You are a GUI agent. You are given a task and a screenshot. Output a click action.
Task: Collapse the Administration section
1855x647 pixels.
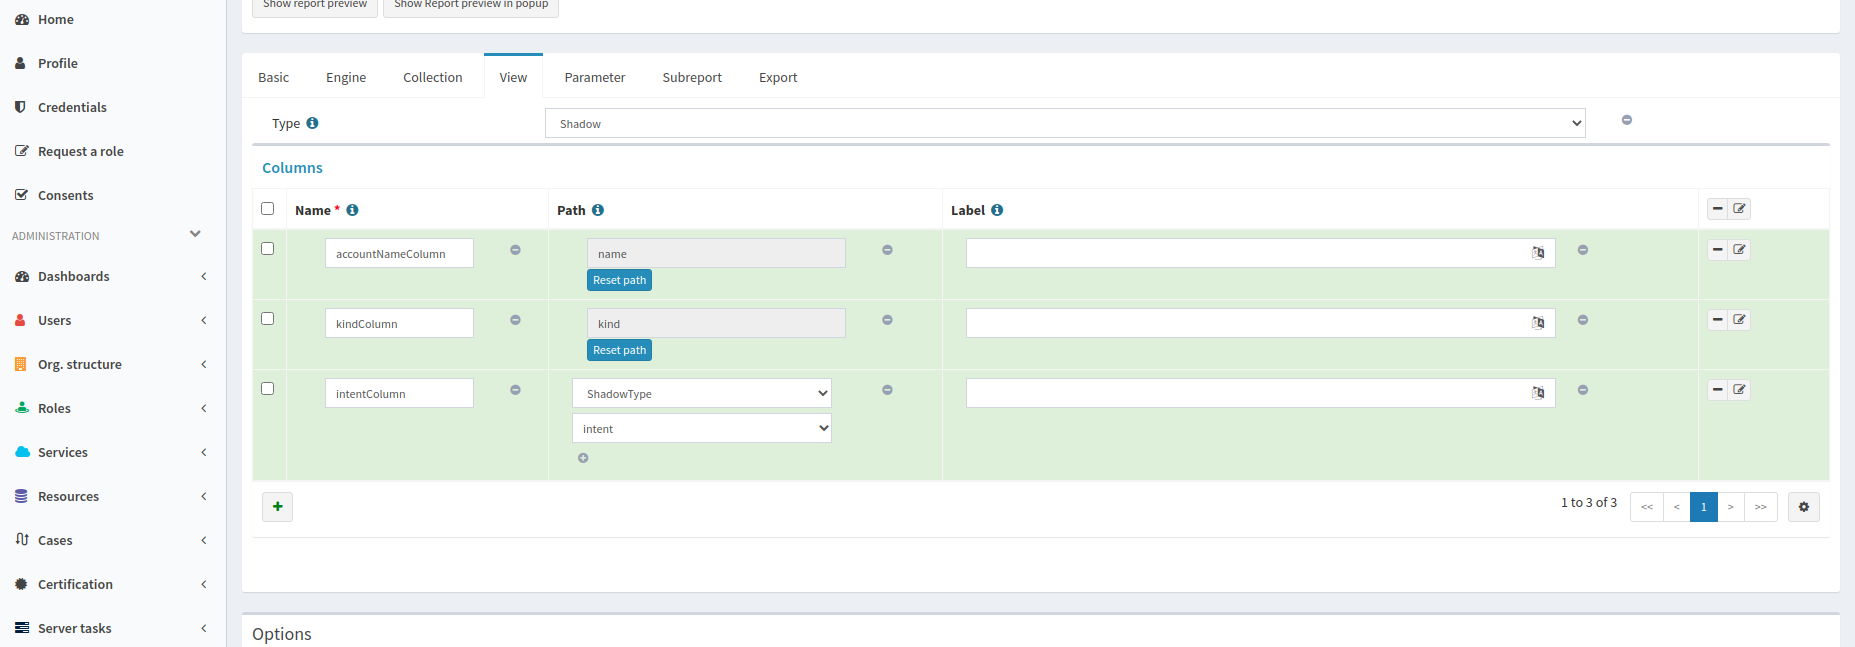(x=195, y=234)
